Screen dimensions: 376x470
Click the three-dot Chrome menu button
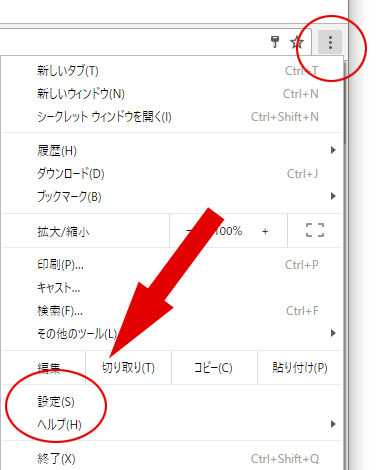click(x=330, y=42)
